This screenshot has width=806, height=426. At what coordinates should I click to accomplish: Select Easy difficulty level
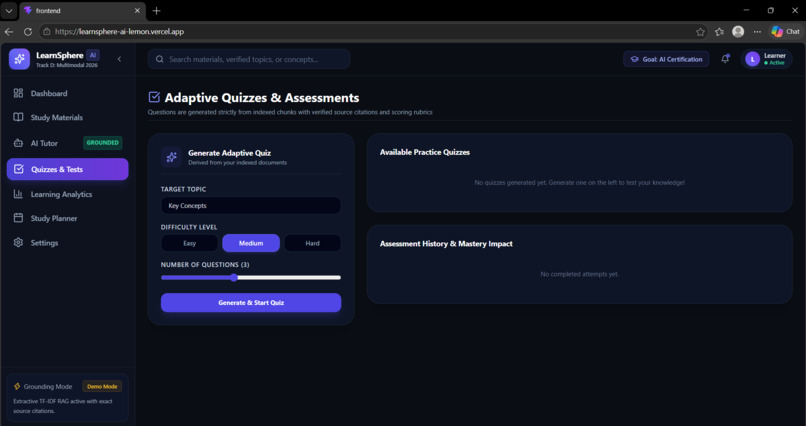[x=190, y=243]
